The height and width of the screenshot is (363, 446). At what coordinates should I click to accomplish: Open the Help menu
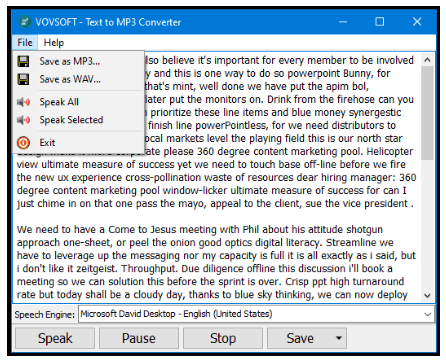tap(54, 43)
